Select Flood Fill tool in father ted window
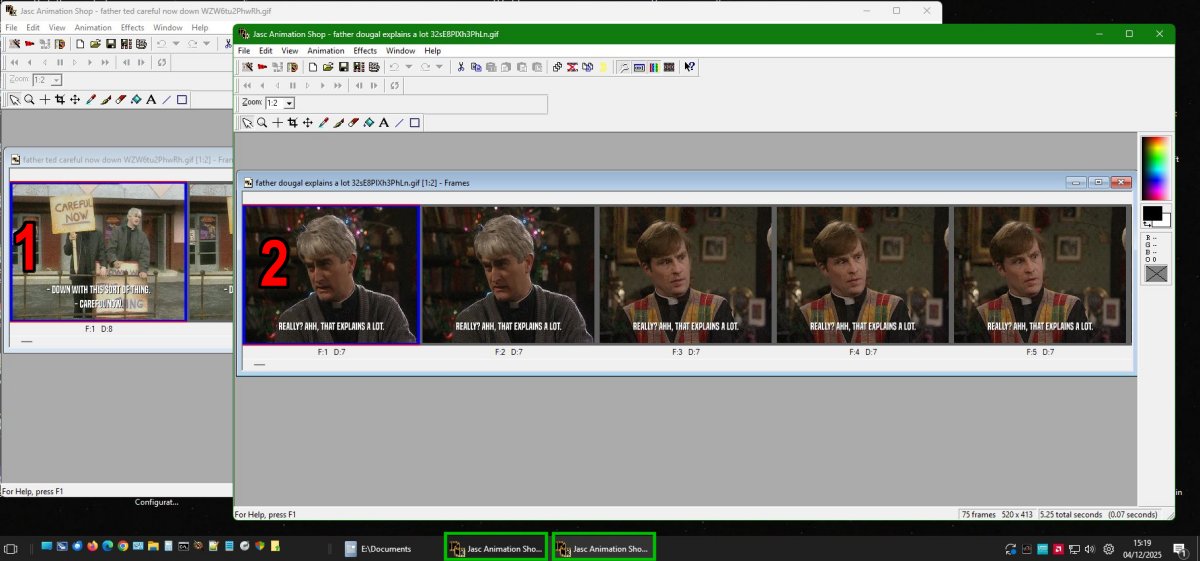 136,99
